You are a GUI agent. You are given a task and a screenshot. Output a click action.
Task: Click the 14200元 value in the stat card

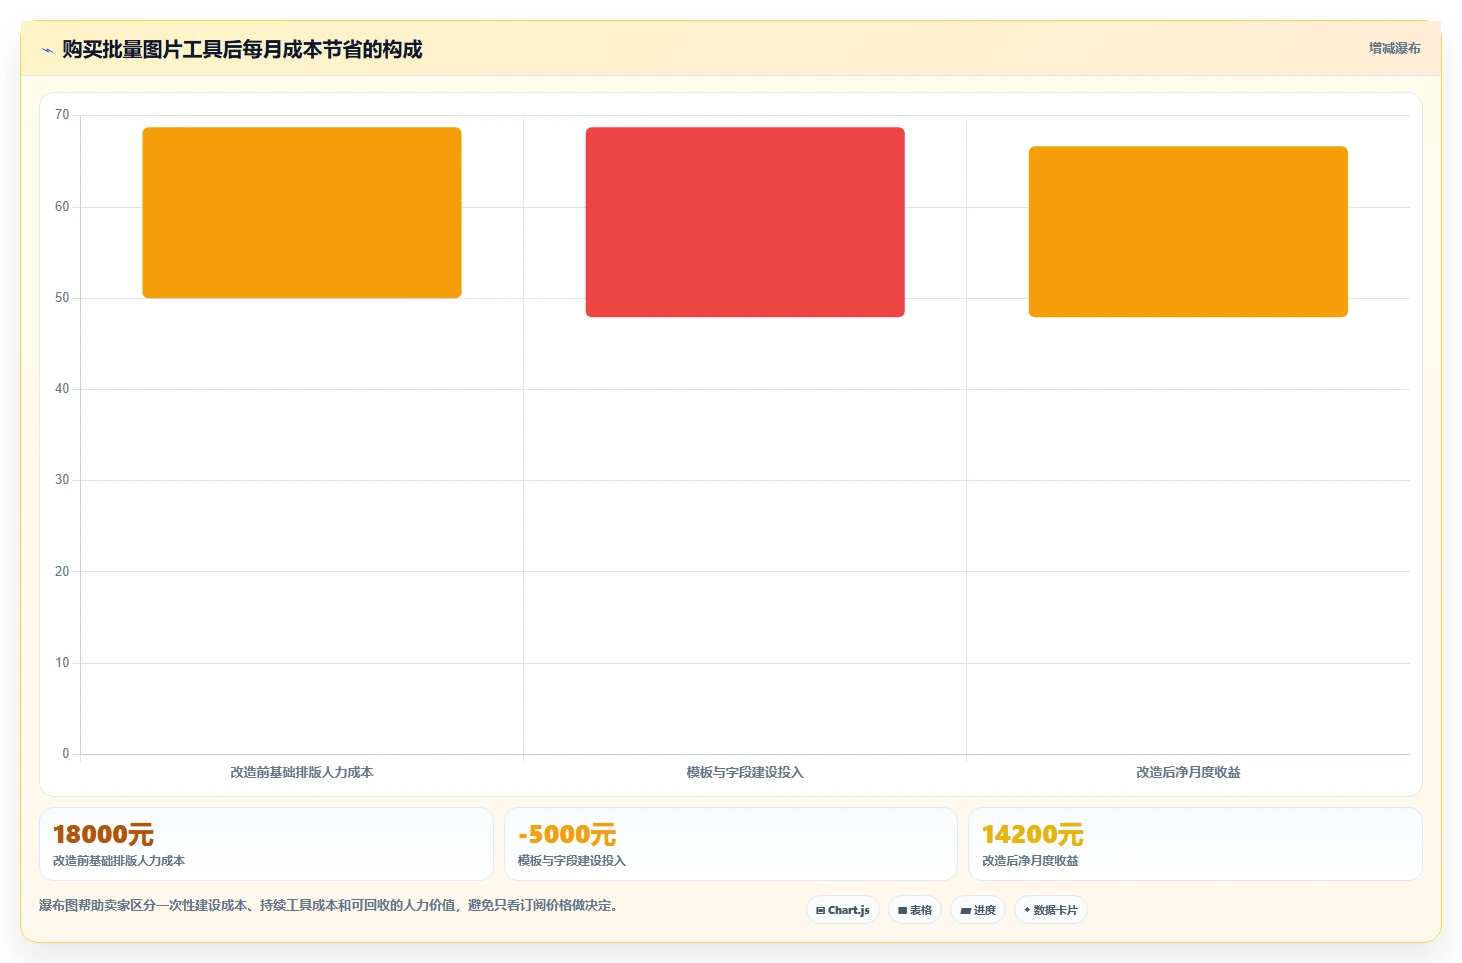(x=1033, y=834)
